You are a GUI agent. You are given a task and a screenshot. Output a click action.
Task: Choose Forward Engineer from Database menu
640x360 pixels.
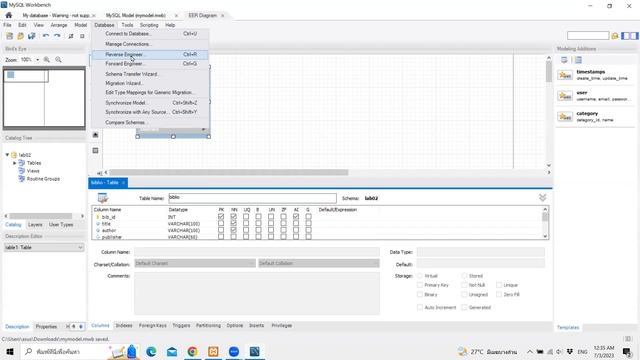[x=150, y=64]
